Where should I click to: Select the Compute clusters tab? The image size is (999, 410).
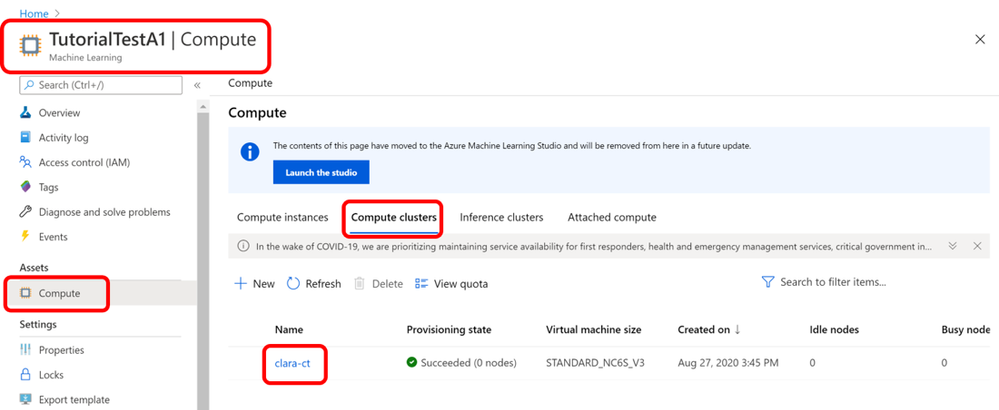click(394, 217)
